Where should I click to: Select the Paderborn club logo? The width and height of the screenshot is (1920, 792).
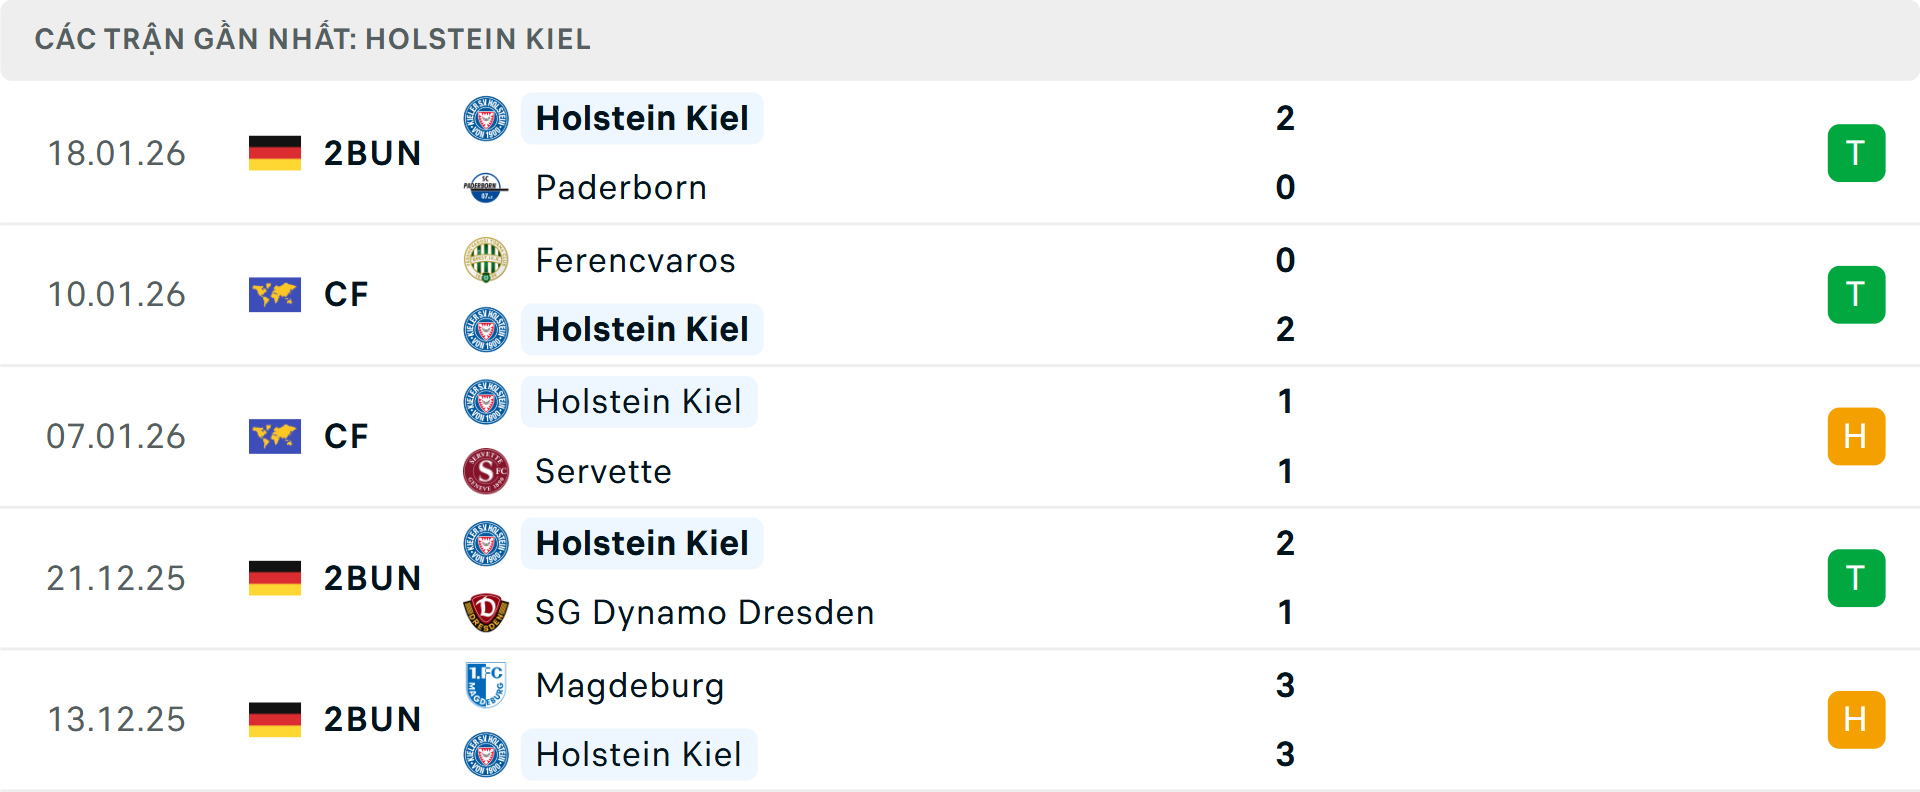pyautogui.click(x=486, y=187)
